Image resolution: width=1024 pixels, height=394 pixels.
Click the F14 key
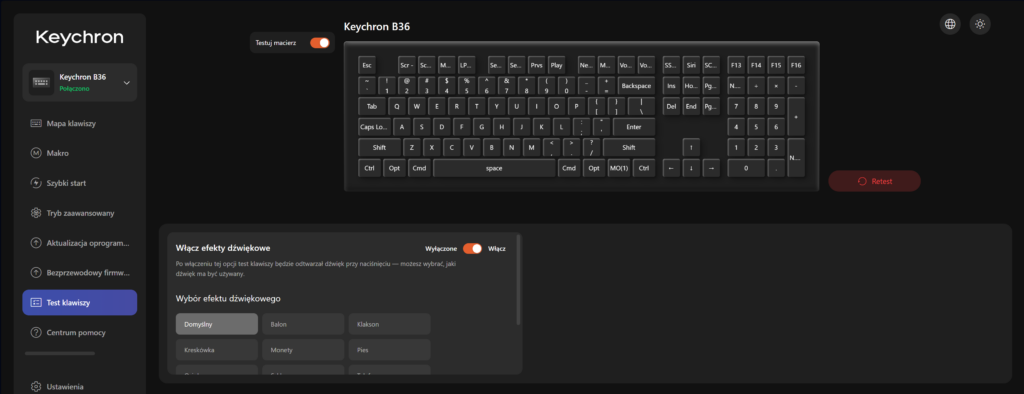coord(756,65)
